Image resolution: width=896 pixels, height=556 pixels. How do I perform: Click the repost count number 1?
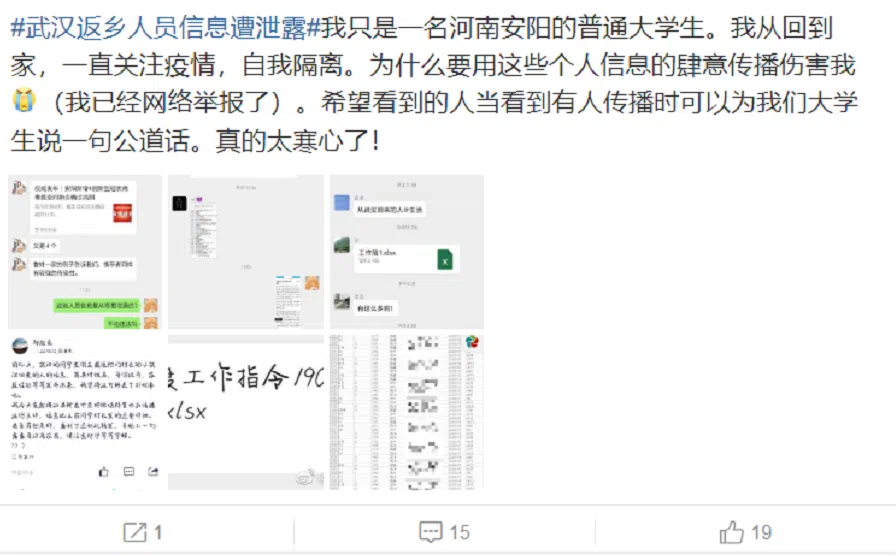[x=158, y=533]
